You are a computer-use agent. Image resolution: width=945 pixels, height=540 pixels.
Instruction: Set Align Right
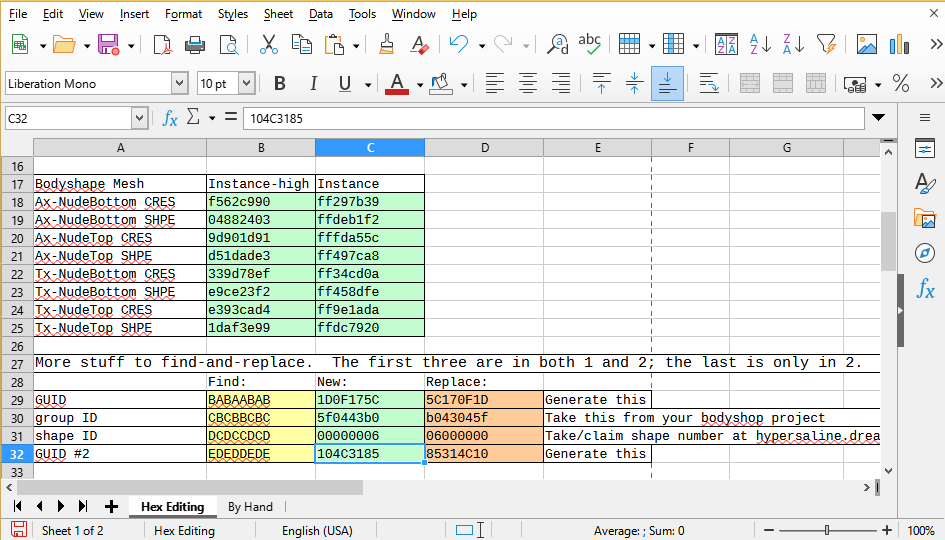point(560,84)
